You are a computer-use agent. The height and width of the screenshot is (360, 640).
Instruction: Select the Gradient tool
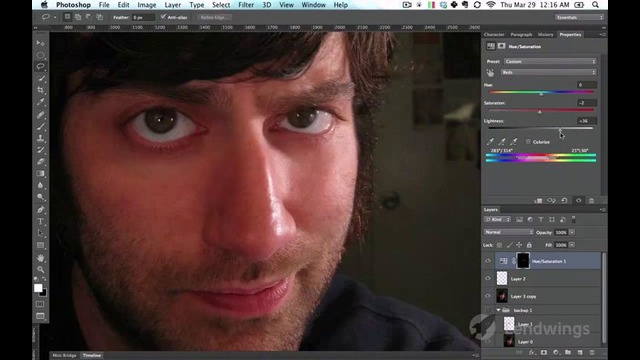pos(40,174)
